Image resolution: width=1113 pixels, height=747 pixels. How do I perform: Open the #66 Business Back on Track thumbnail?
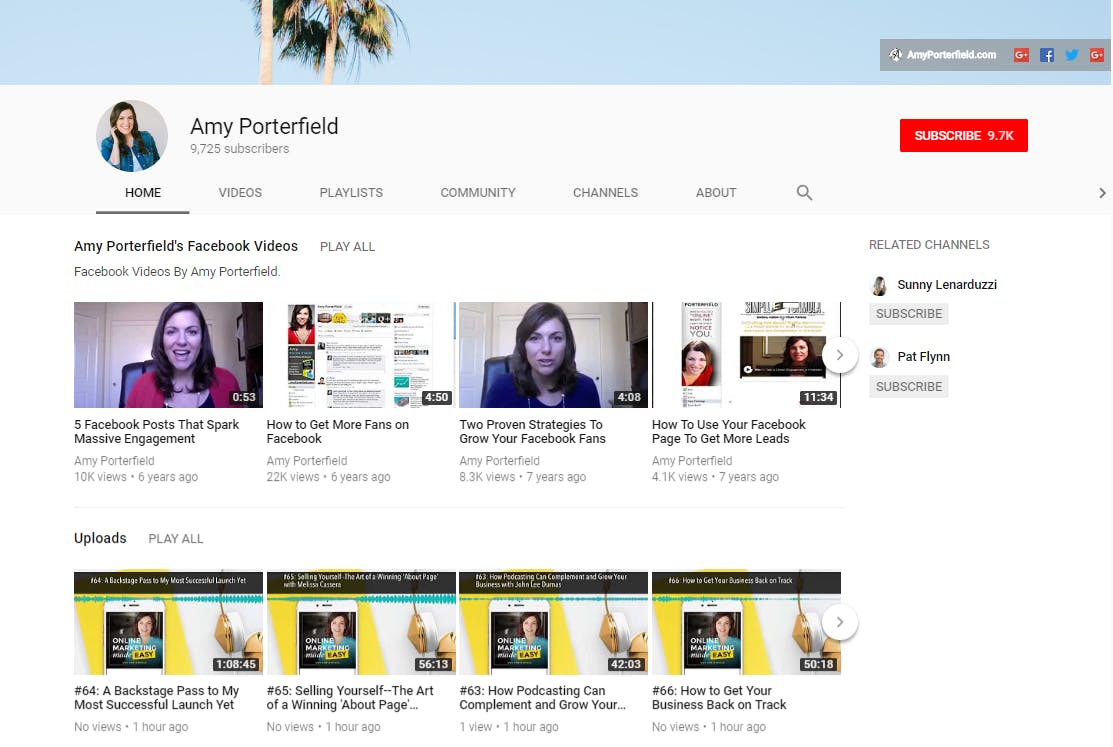click(x=746, y=623)
